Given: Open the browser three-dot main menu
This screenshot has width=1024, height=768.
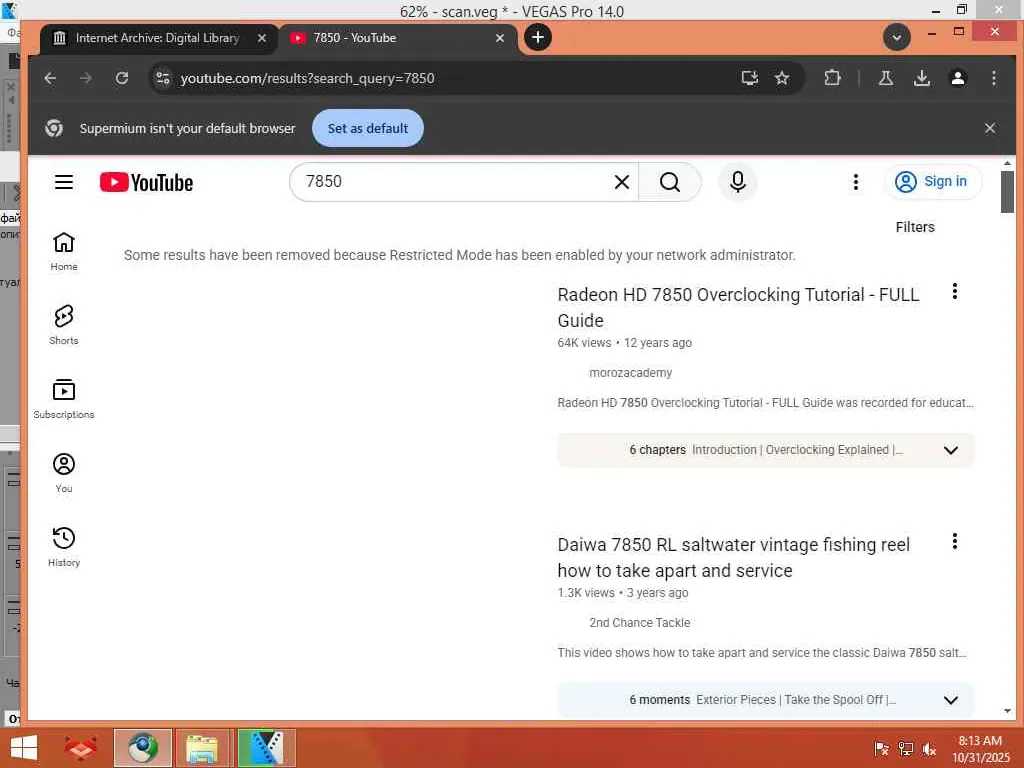Looking at the screenshot, I should [993, 78].
